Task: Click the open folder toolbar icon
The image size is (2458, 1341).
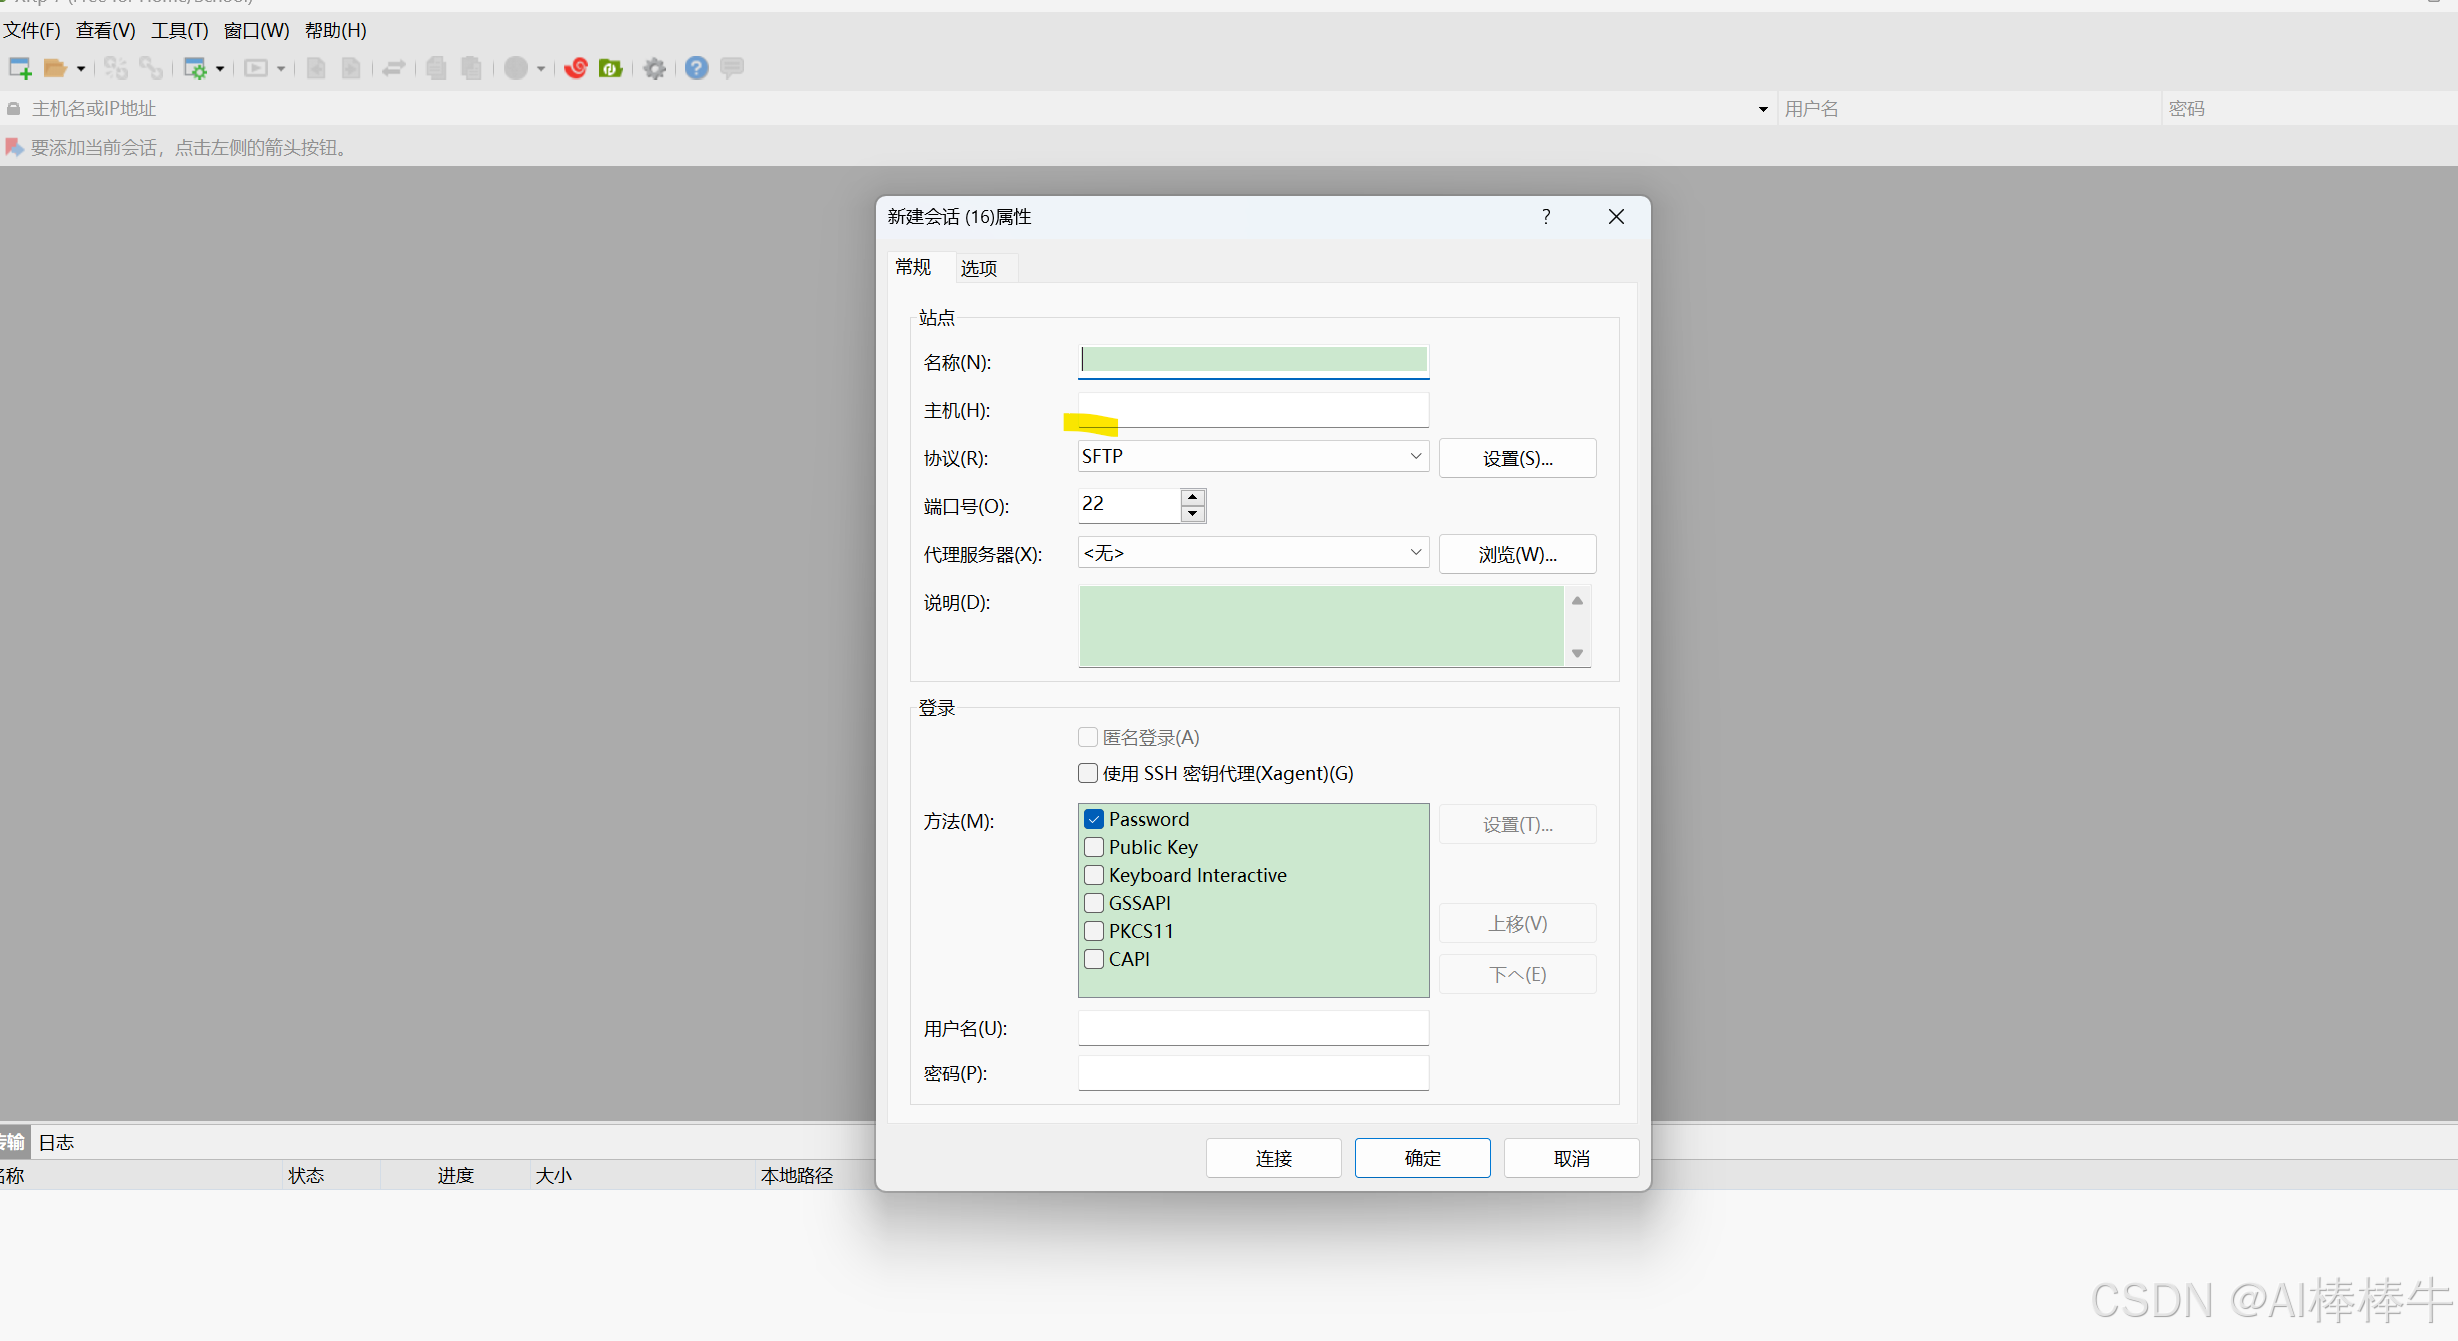Action: (55, 68)
